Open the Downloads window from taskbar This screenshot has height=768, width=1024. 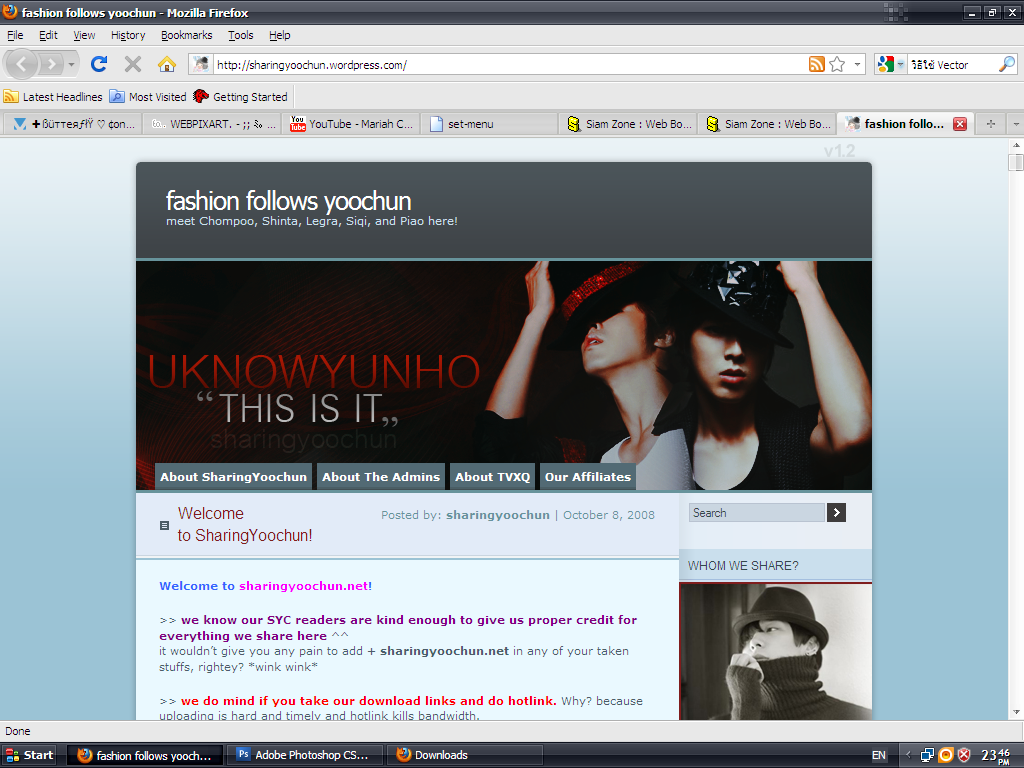pyautogui.click(x=465, y=755)
